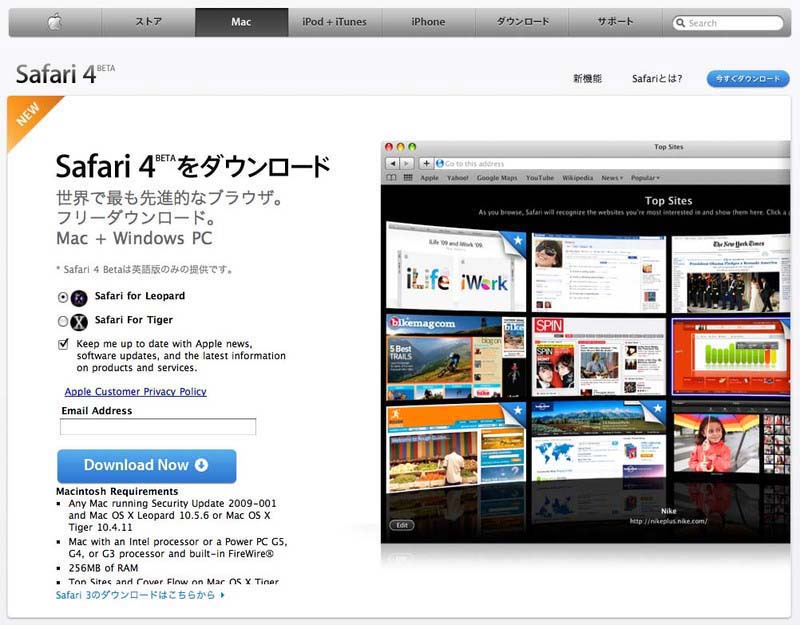Open the iLife iWork Top Sites thumbnail
The image size is (800, 625).
[x=456, y=268]
